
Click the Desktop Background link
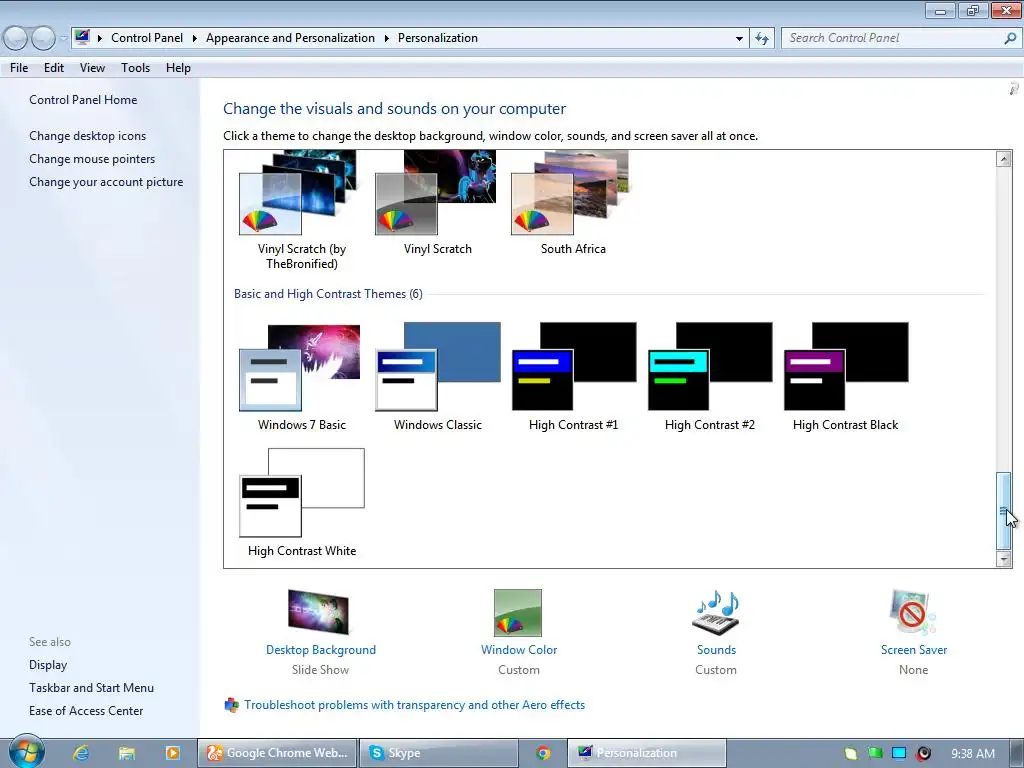[321, 650]
